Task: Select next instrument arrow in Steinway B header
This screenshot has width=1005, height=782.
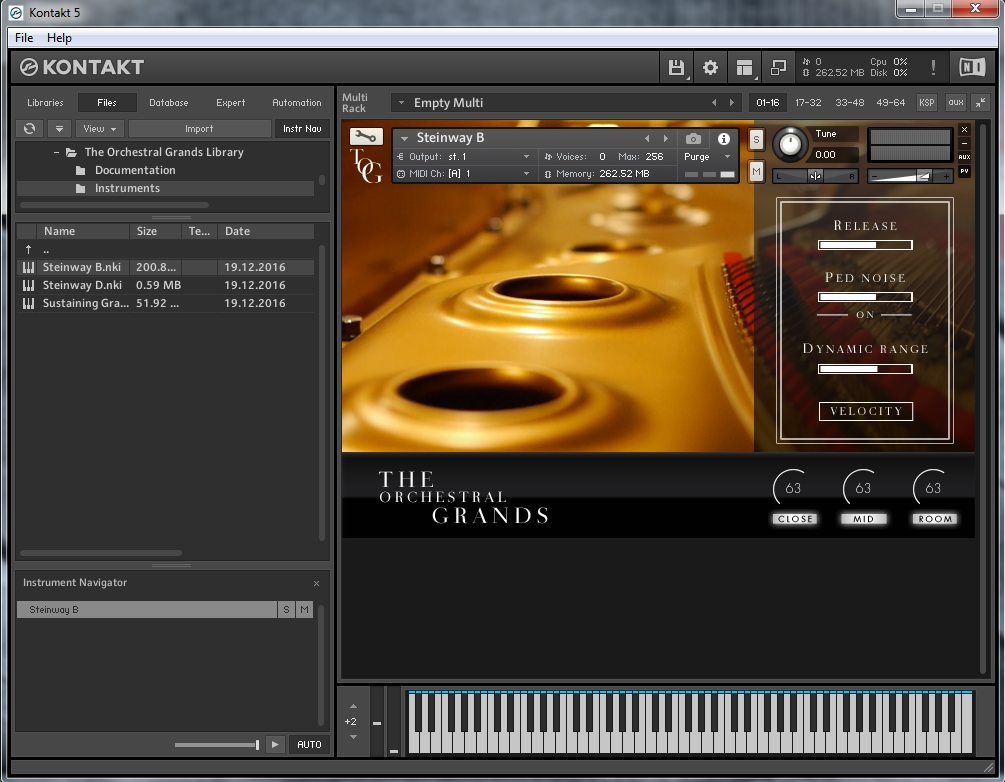Action: [x=666, y=138]
